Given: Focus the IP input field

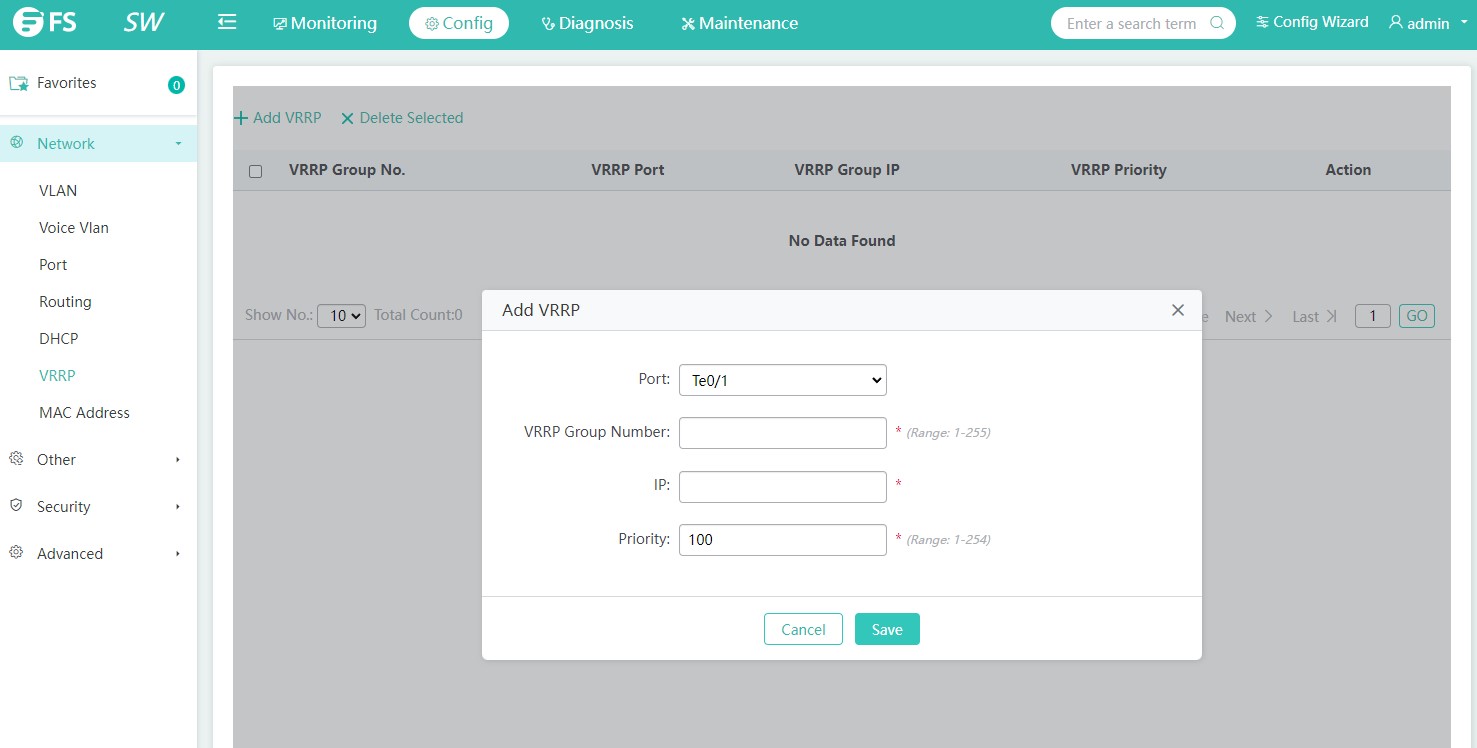Looking at the screenshot, I should click(783, 487).
